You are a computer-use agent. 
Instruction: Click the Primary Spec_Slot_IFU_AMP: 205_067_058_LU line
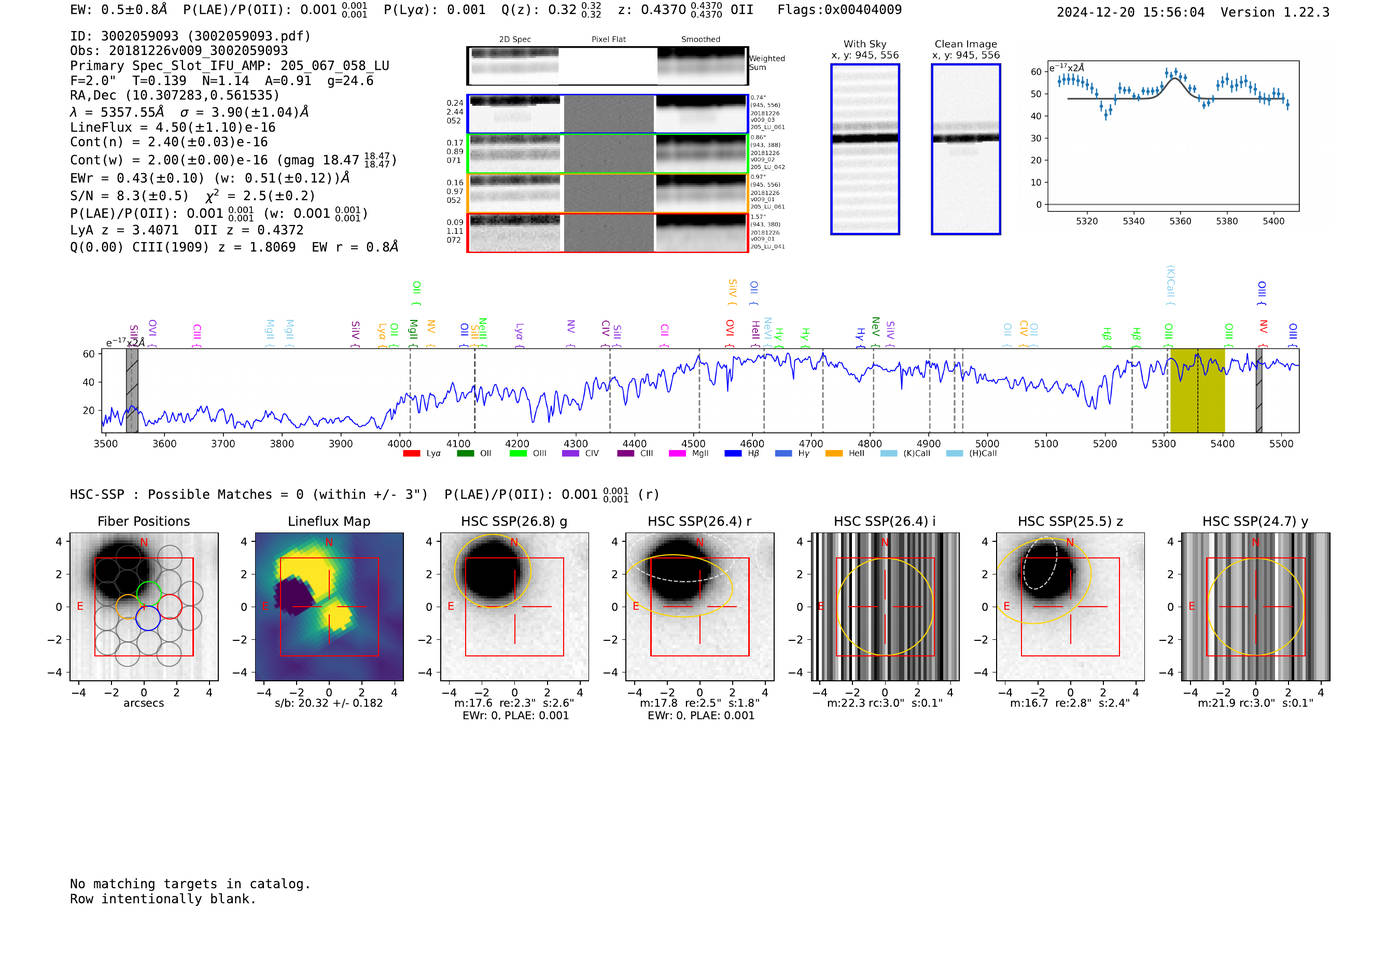pos(230,66)
